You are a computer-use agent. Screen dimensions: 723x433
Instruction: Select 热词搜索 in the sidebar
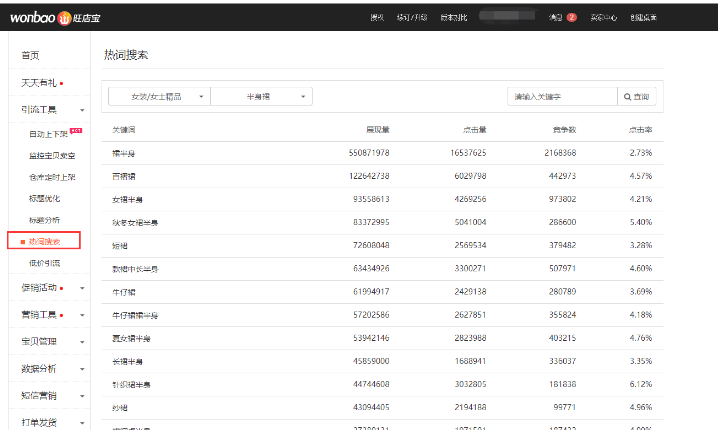(x=45, y=241)
